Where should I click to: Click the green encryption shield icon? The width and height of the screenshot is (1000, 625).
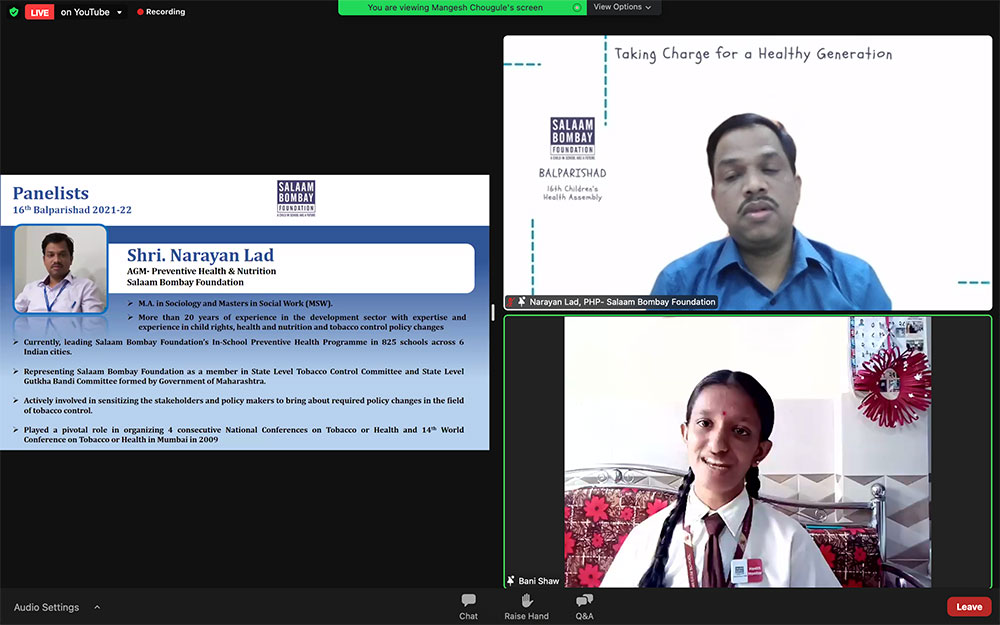point(13,12)
